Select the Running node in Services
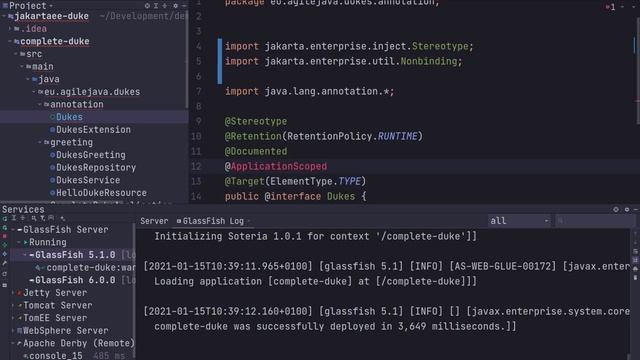The width and height of the screenshot is (640, 360). [x=48, y=242]
